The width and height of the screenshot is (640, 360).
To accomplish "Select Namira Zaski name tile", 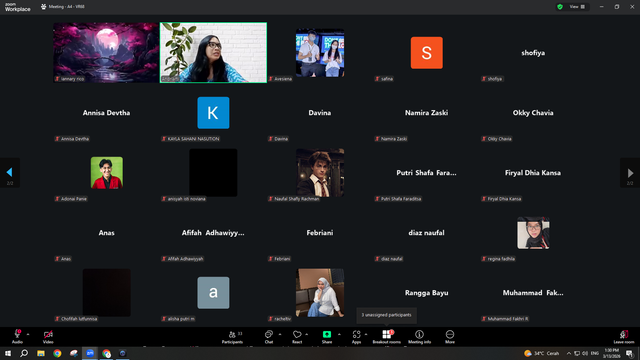I will click(x=427, y=113).
